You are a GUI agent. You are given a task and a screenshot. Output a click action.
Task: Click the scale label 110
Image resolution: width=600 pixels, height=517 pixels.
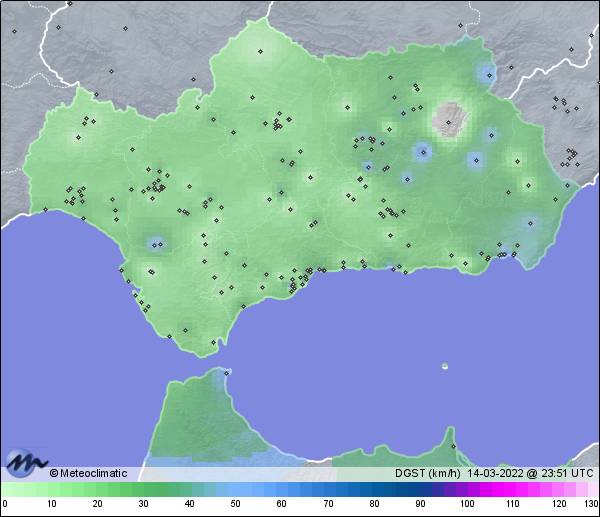513,504
